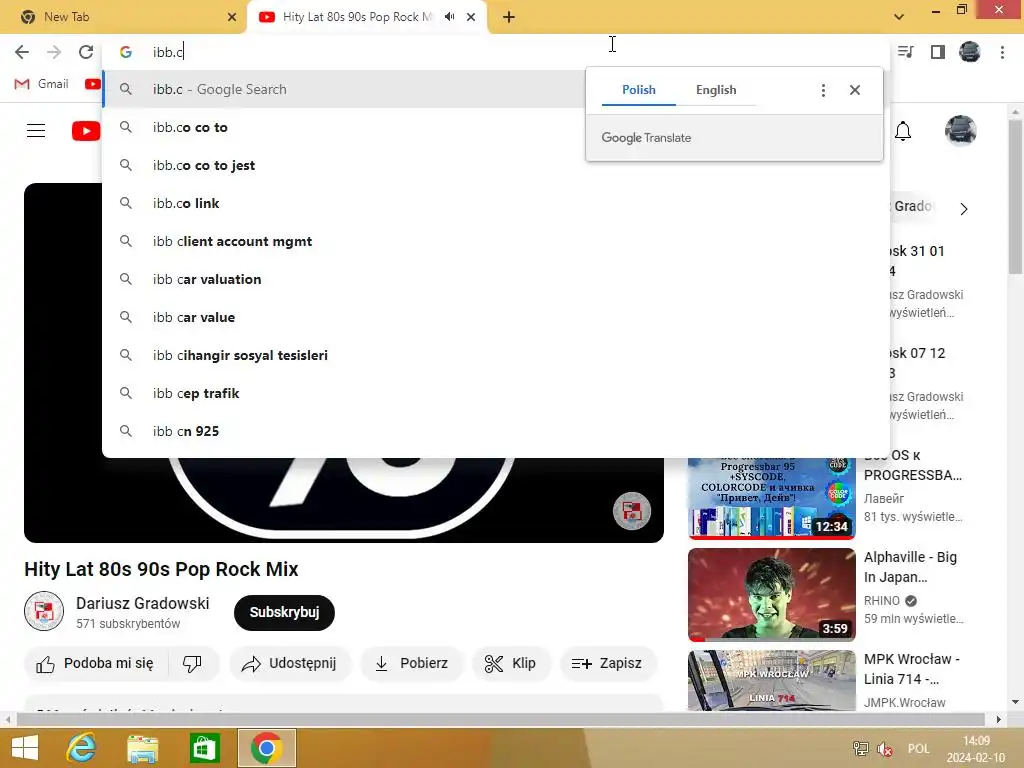Click the Hity Lat video player
1024x768 pixels.
(344, 500)
